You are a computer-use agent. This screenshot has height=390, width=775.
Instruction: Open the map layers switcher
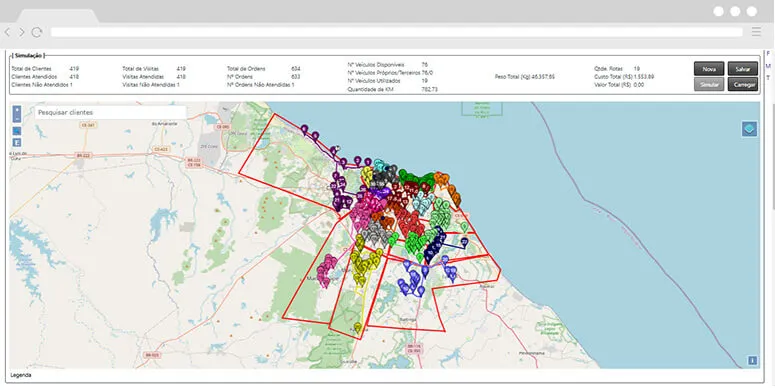(749, 129)
